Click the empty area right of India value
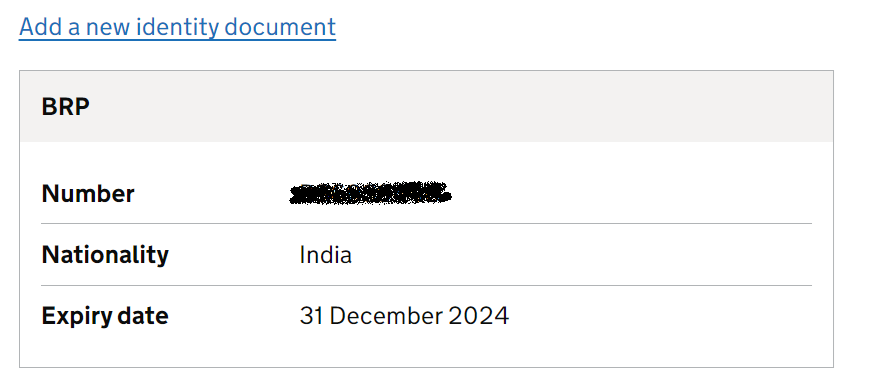The width and height of the screenshot is (880, 384). click(581, 254)
